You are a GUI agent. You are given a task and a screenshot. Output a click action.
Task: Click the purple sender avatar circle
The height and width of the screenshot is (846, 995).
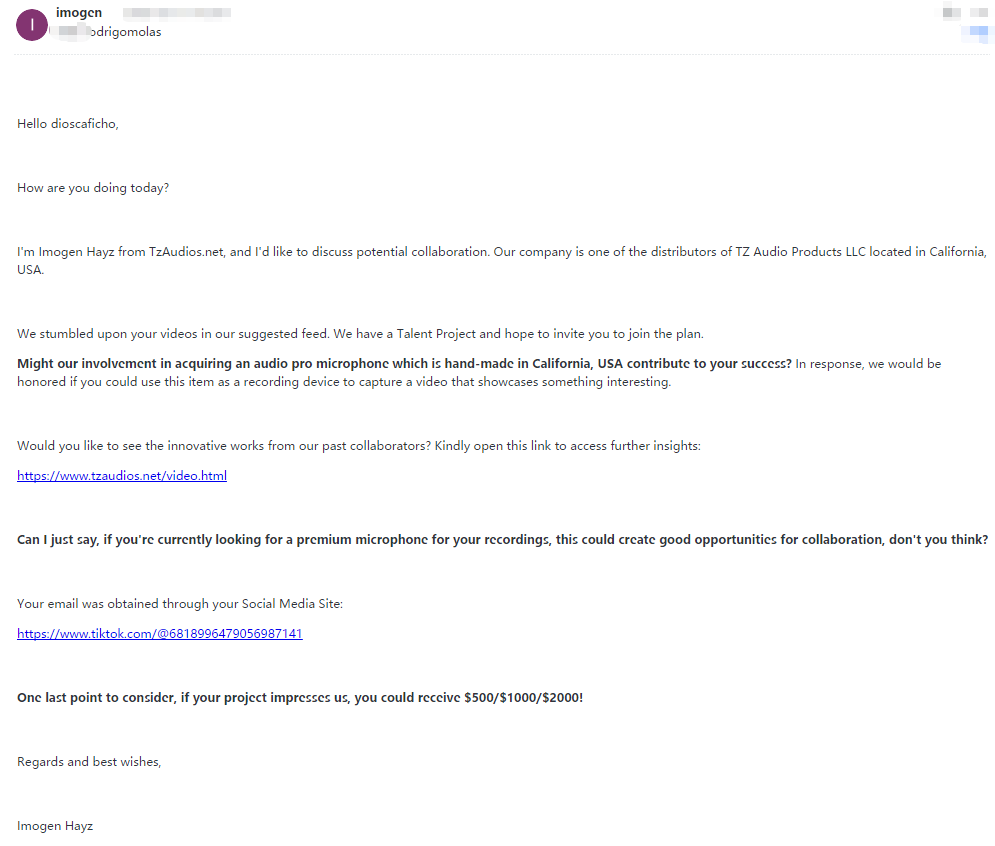tap(32, 25)
